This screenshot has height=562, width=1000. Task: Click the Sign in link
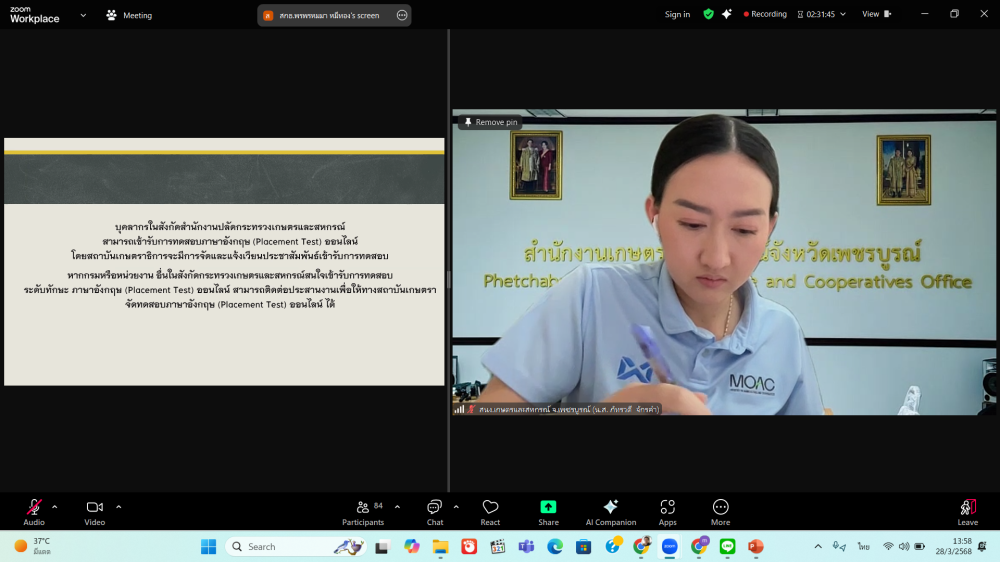click(677, 15)
